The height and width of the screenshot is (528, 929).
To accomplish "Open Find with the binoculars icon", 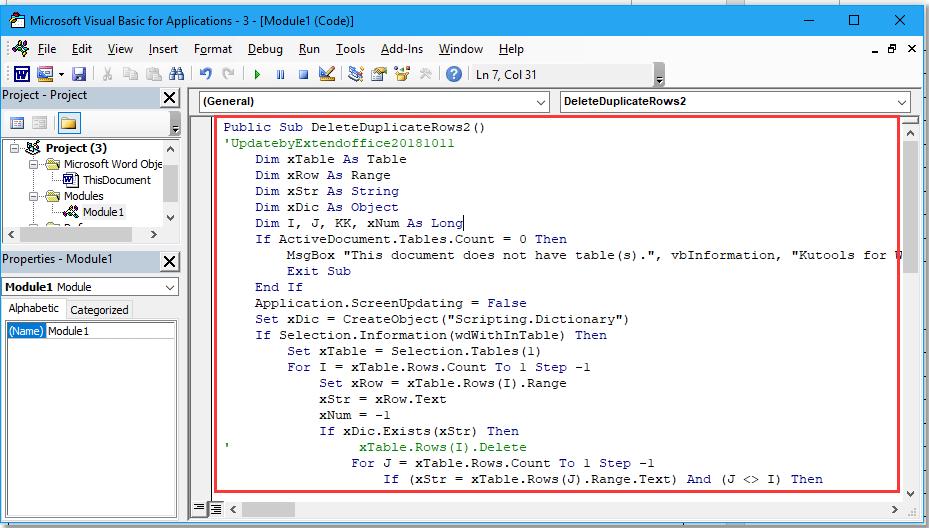I will coord(176,74).
